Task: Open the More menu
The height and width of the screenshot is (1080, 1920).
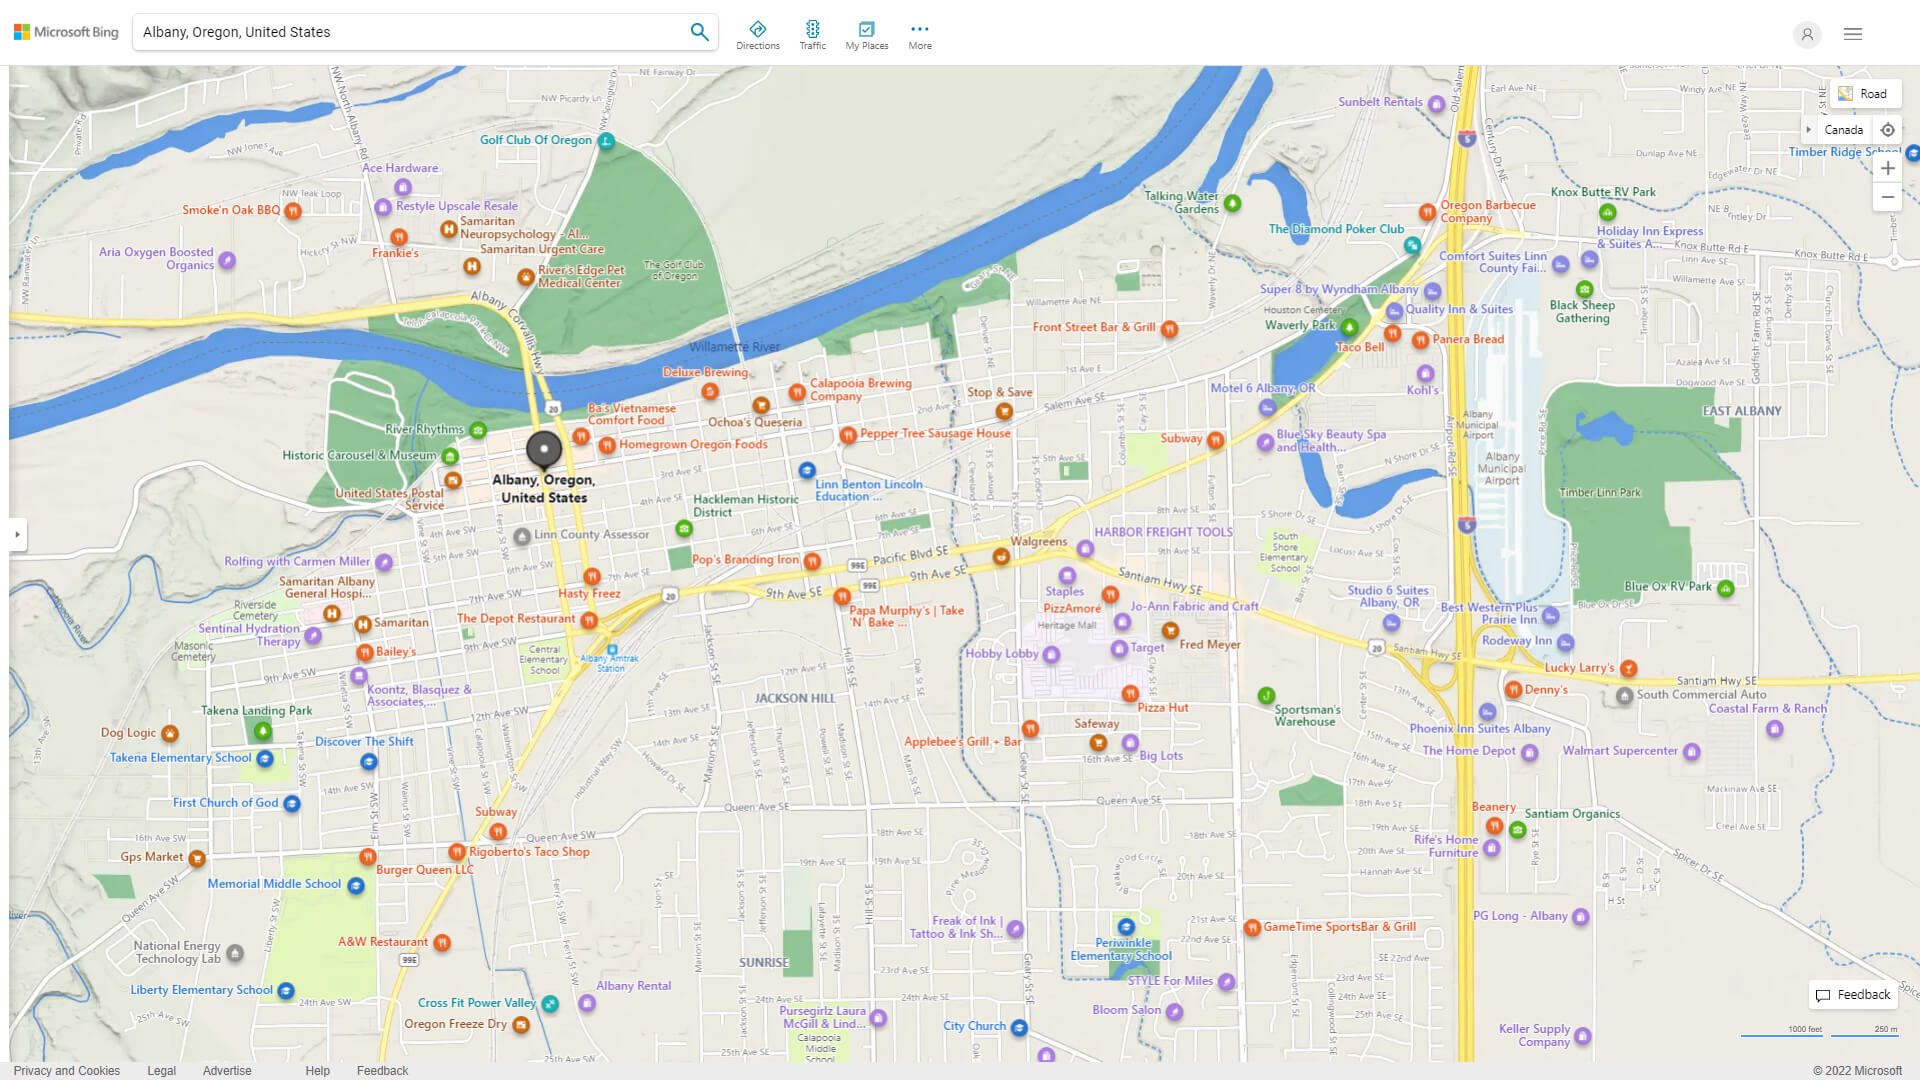Action: tap(919, 33)
